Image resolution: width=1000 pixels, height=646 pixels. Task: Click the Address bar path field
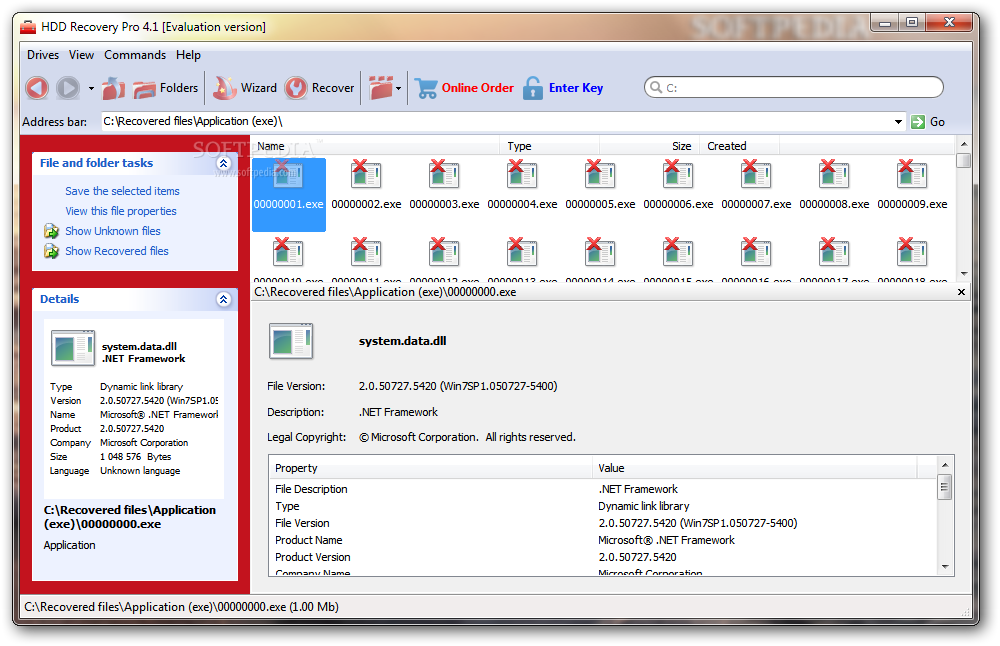pos(496,121)
